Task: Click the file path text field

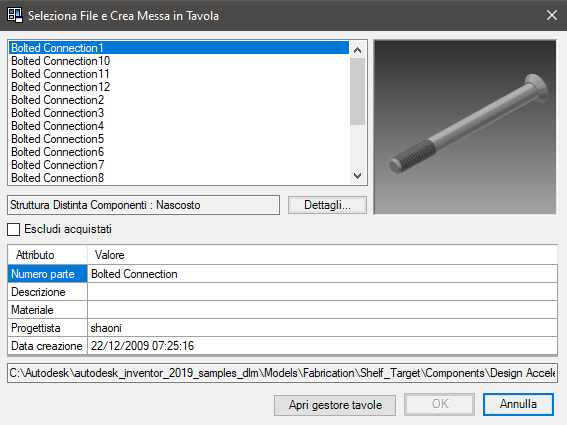Action: point(282,373)
